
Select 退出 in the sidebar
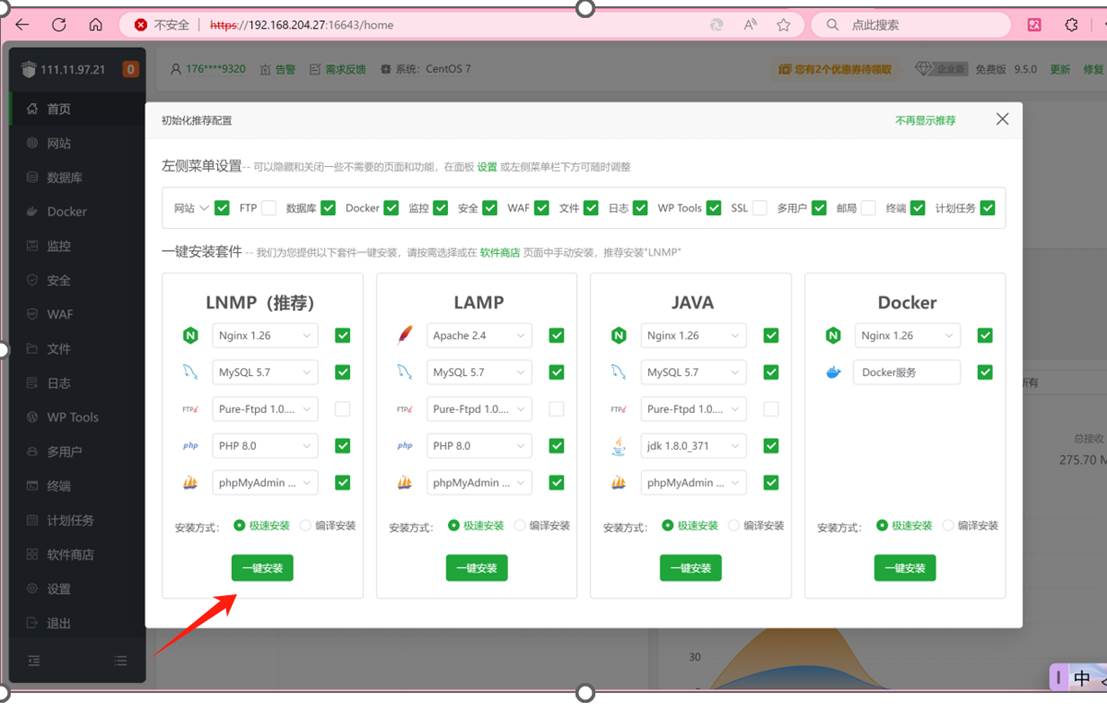pos(78,623)
